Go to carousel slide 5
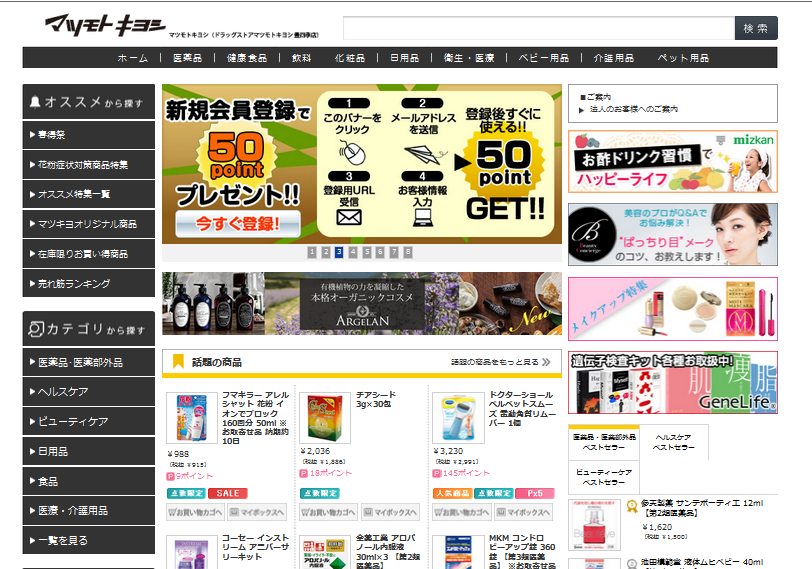Screen dimensions: 812x569 point(367,252)
